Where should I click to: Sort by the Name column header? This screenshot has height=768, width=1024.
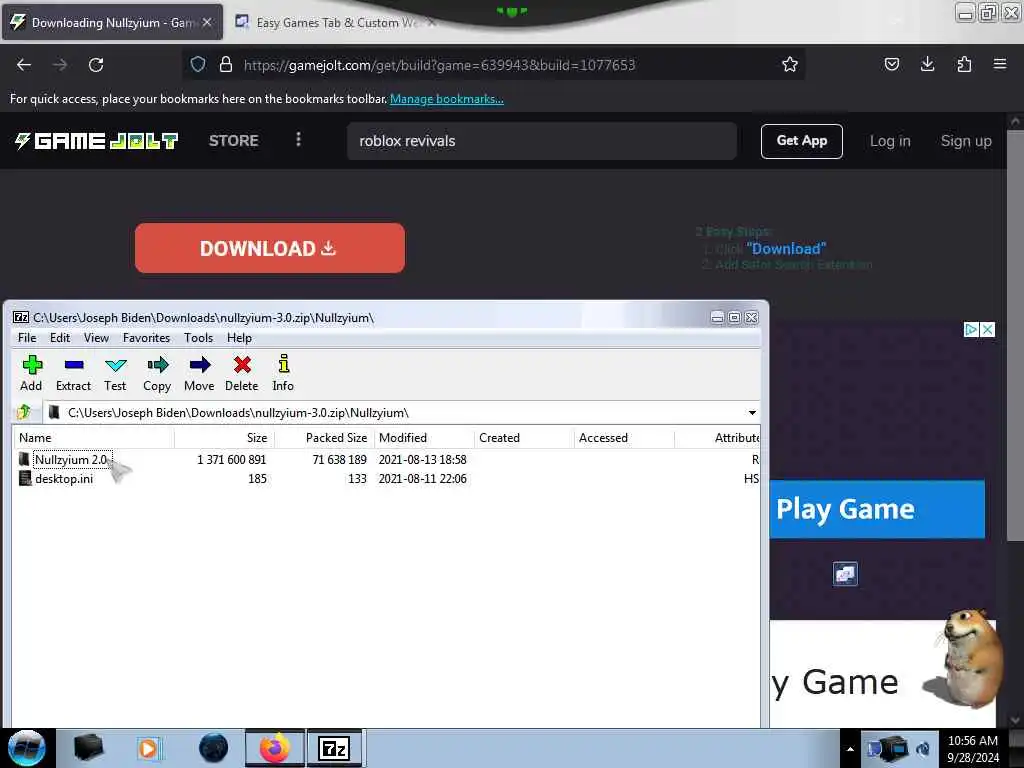(93, 438)
